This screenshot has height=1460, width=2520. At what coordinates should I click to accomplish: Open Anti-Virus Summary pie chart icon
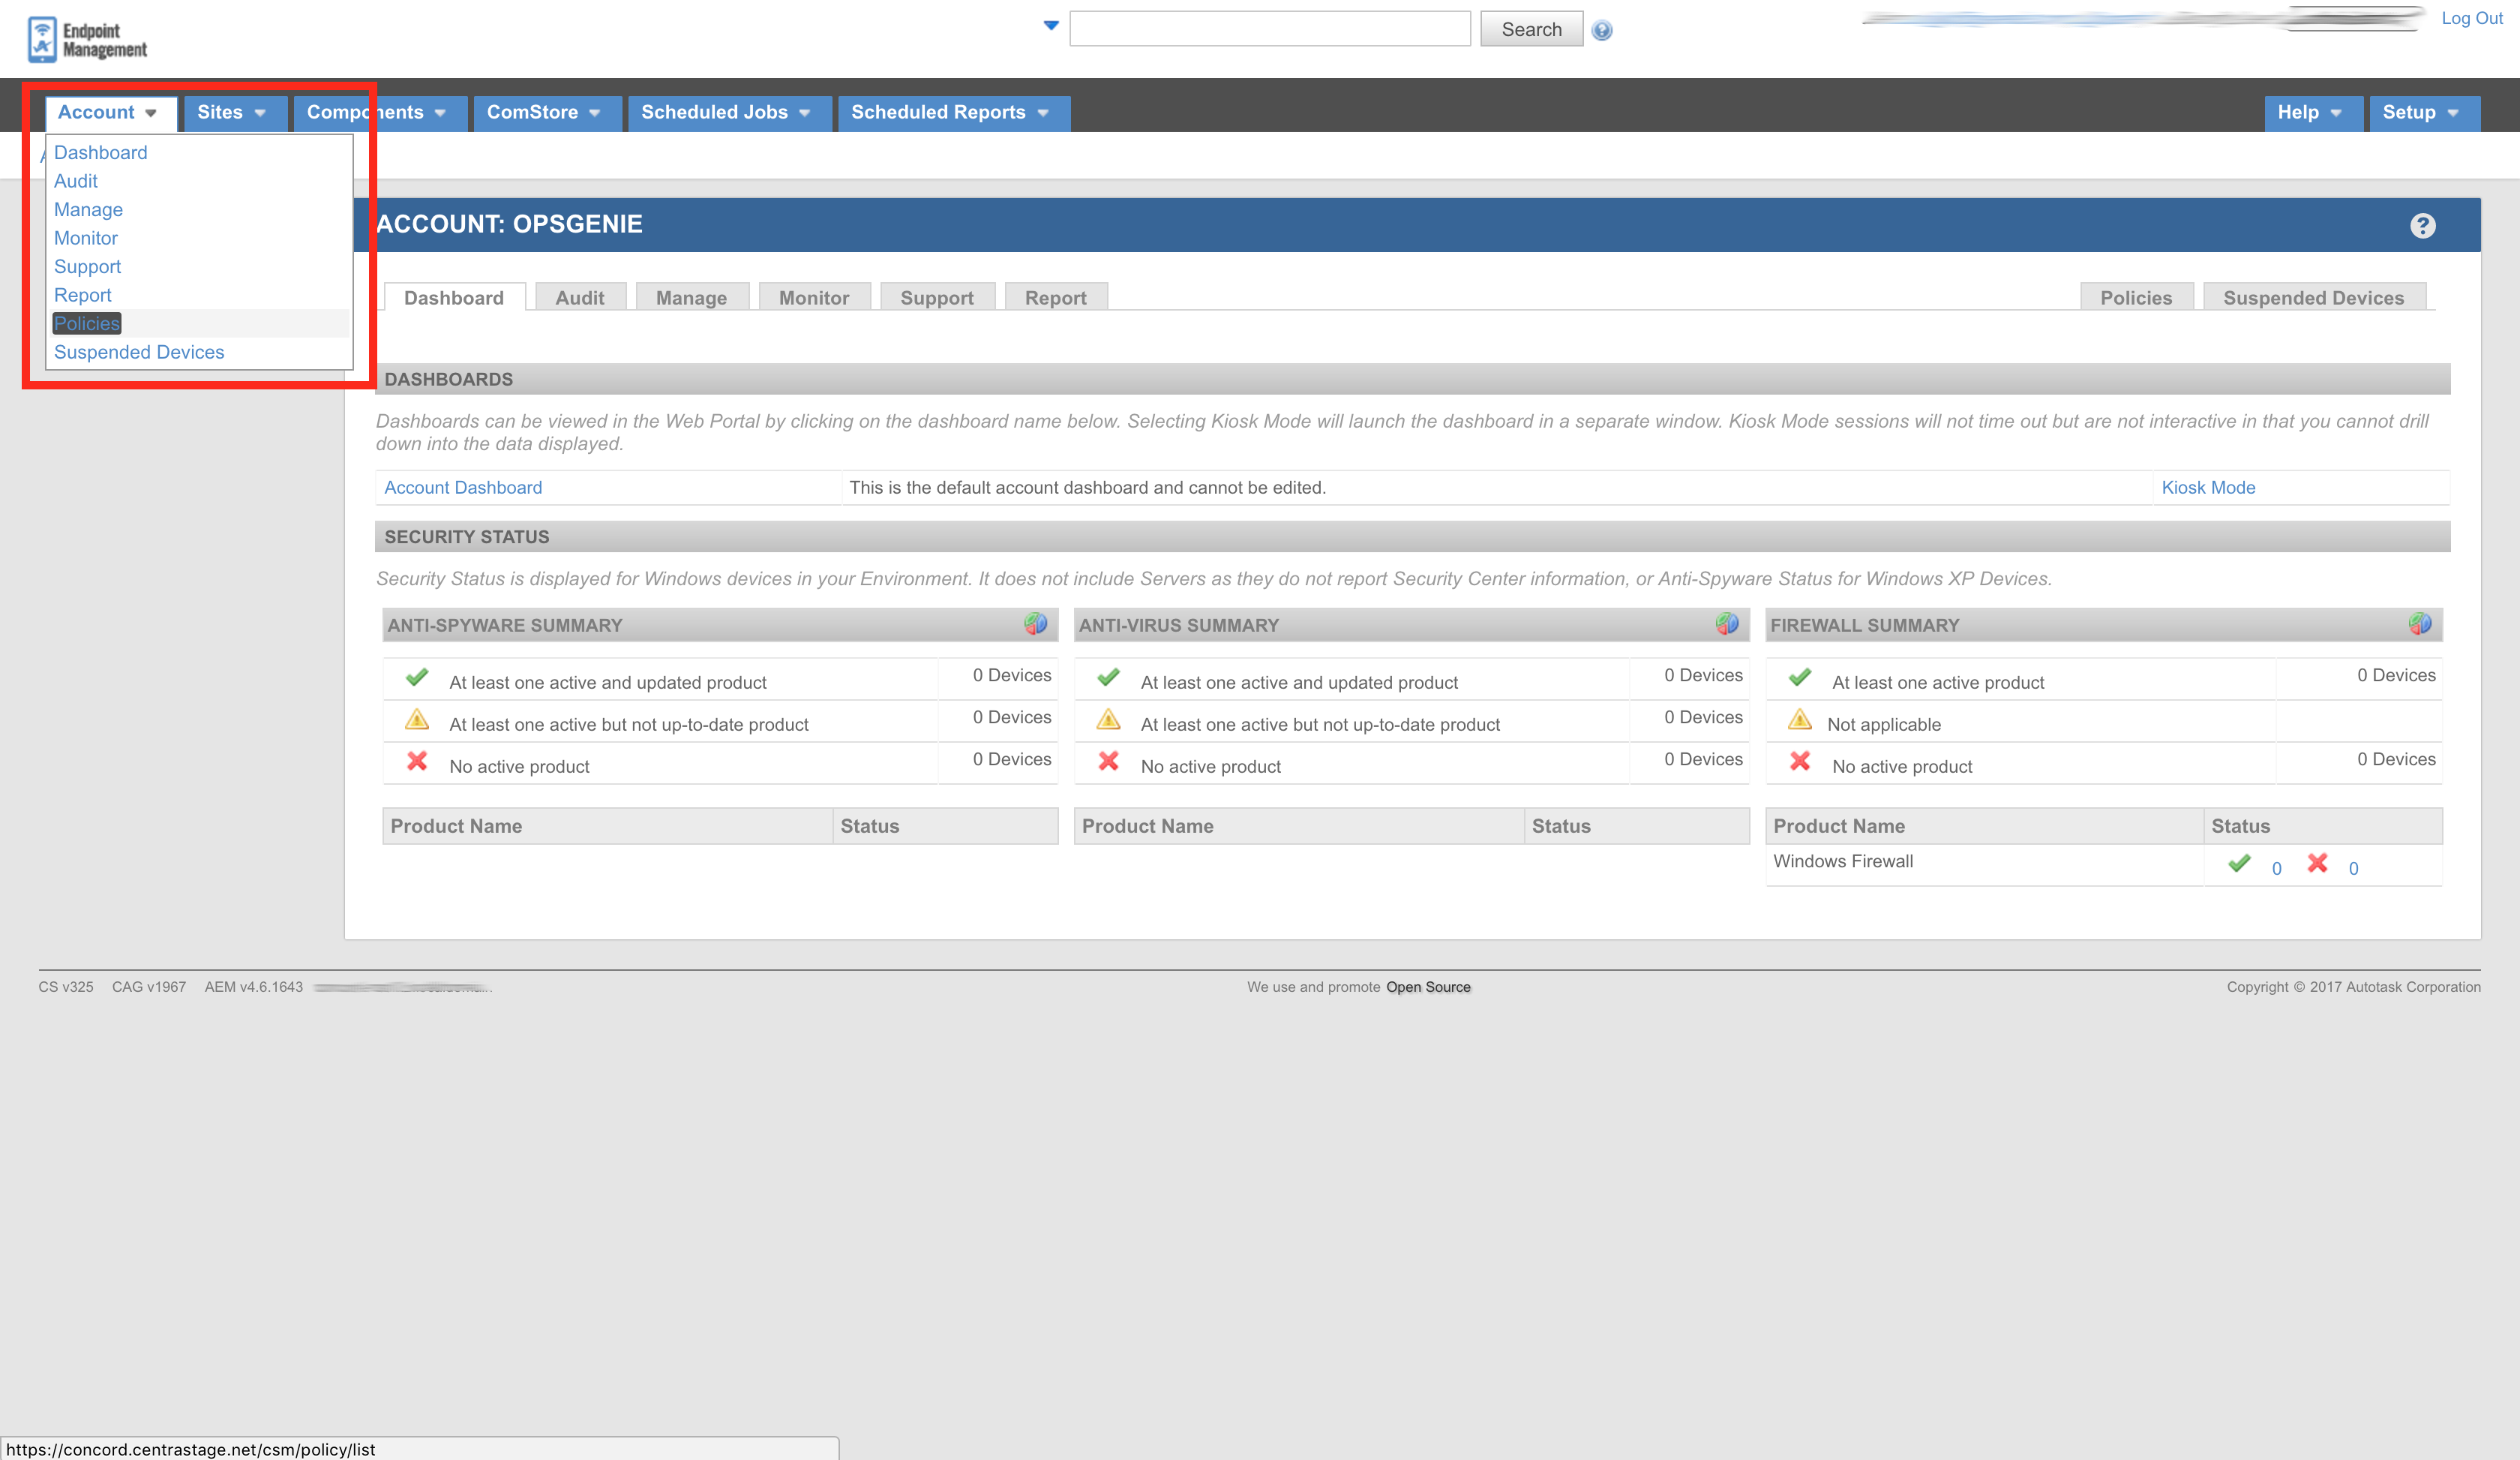(x=1726, y=624)
